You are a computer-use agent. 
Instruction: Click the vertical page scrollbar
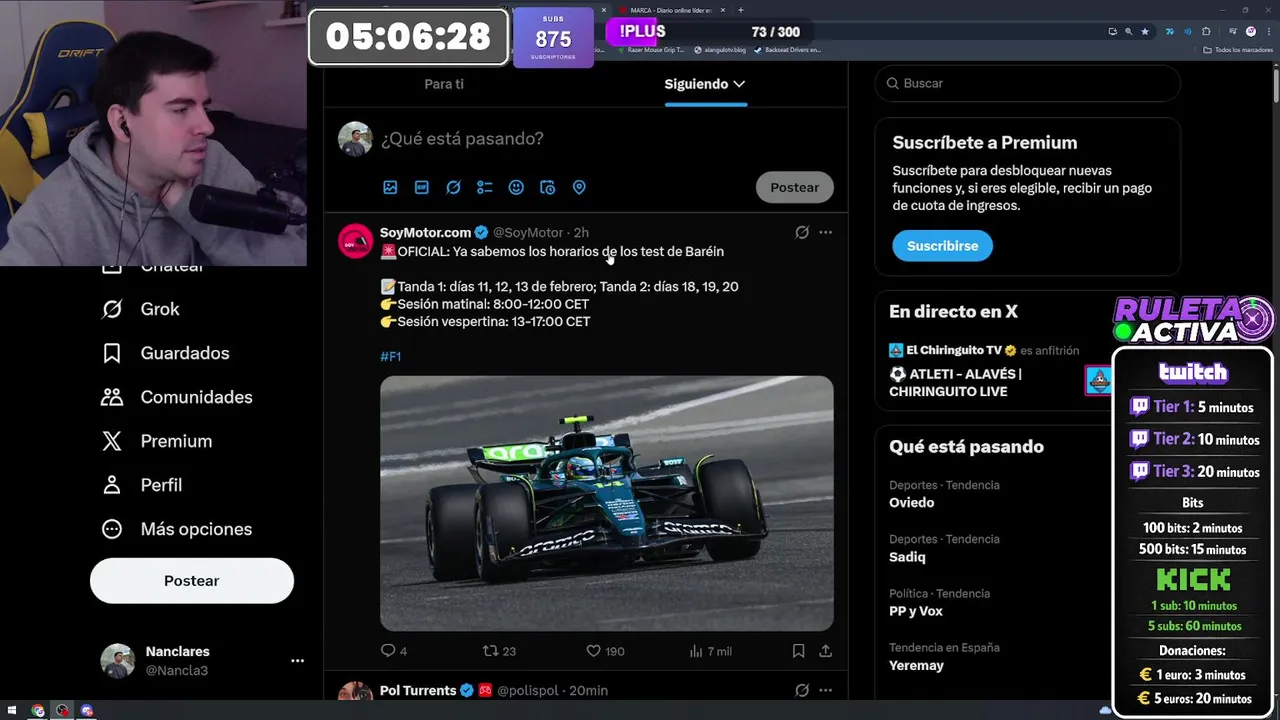point(1275,85)
